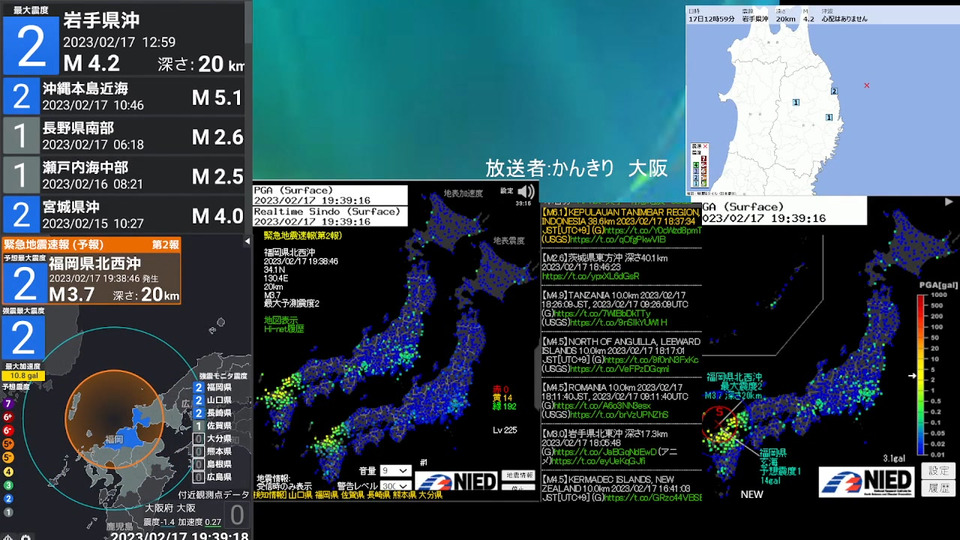960x540 pixels.
Task: Select the Hi-net履歴 history option
Action: click(284, 329)
